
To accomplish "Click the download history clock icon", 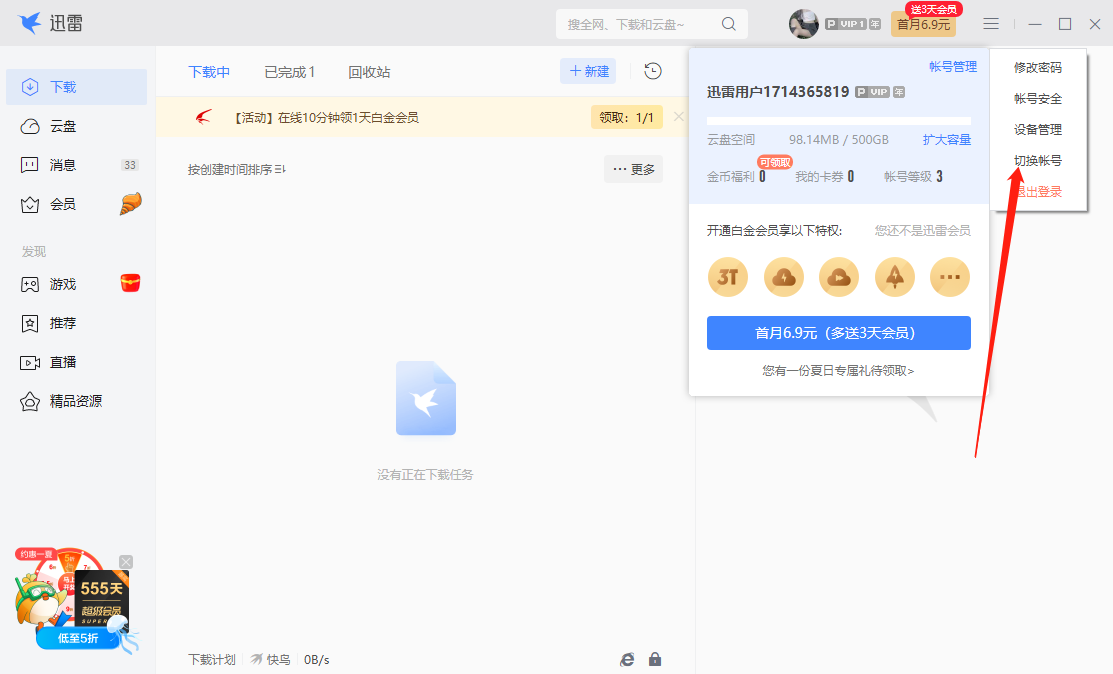I will 651,71.
